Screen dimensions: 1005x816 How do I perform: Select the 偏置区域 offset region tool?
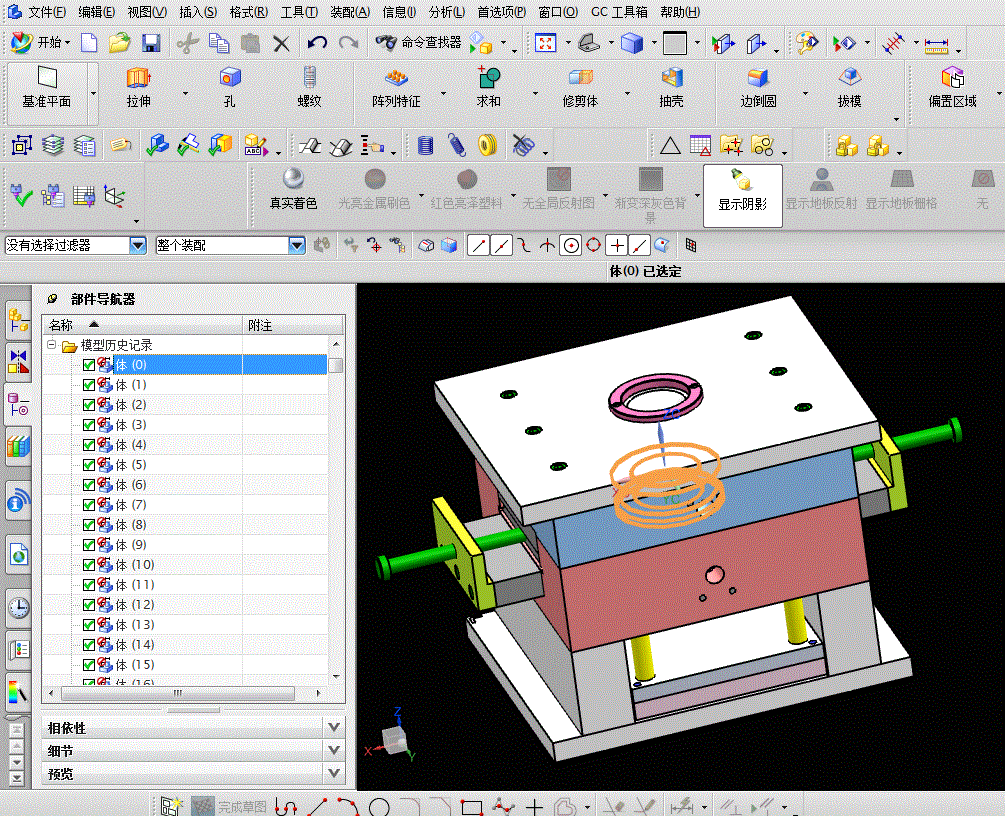pos(952,88)
